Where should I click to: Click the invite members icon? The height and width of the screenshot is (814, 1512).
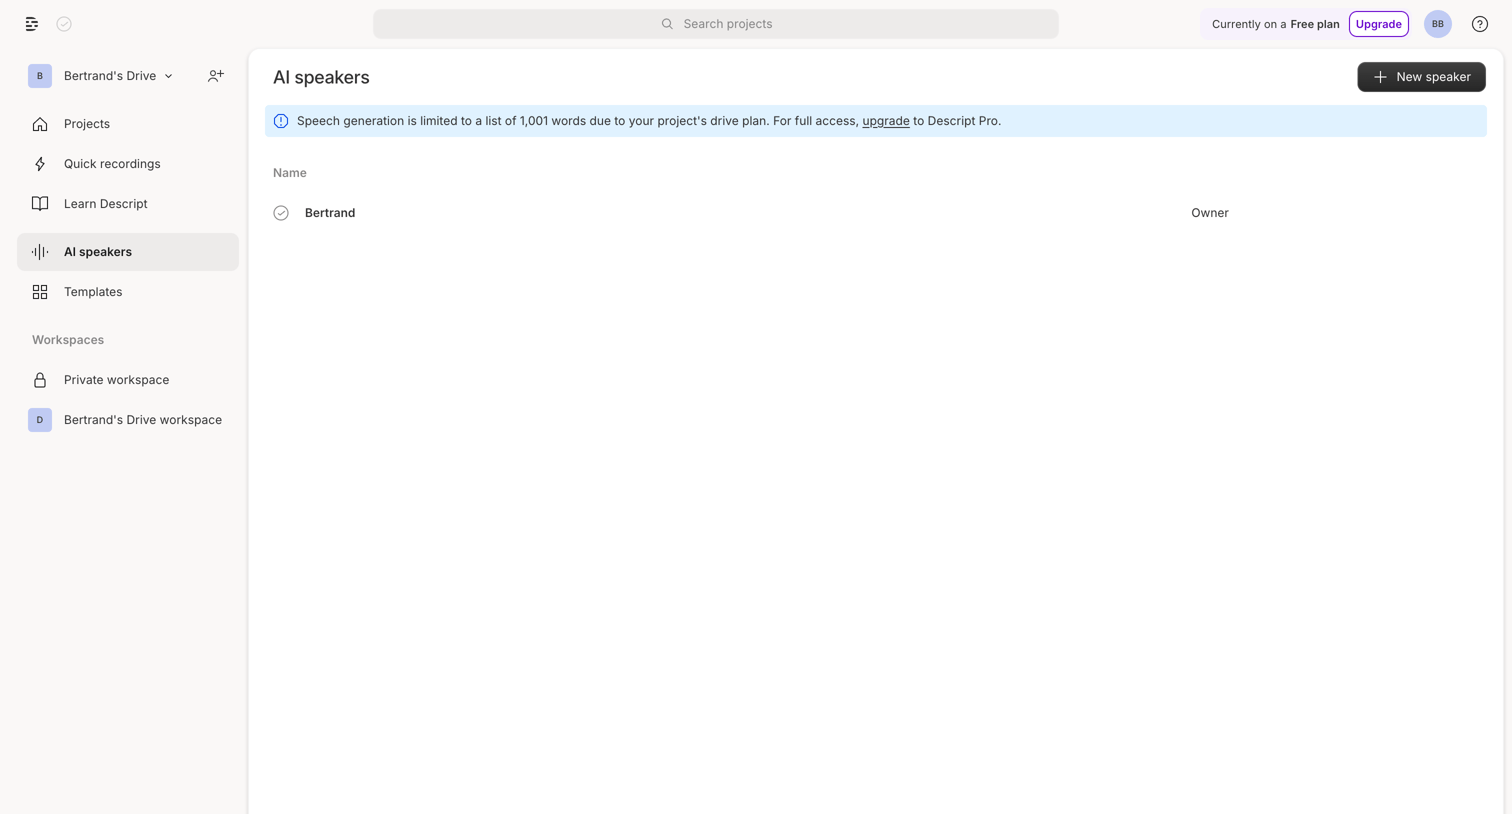click(x=216, y=76)
